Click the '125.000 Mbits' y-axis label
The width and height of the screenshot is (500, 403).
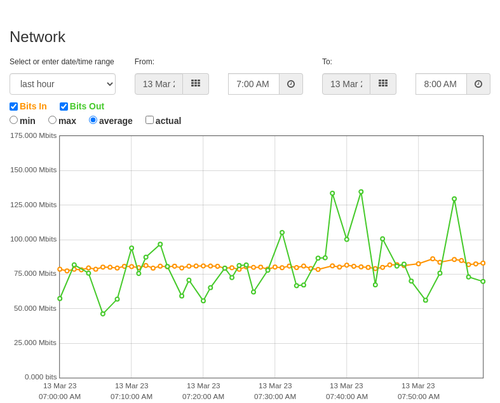33,205
